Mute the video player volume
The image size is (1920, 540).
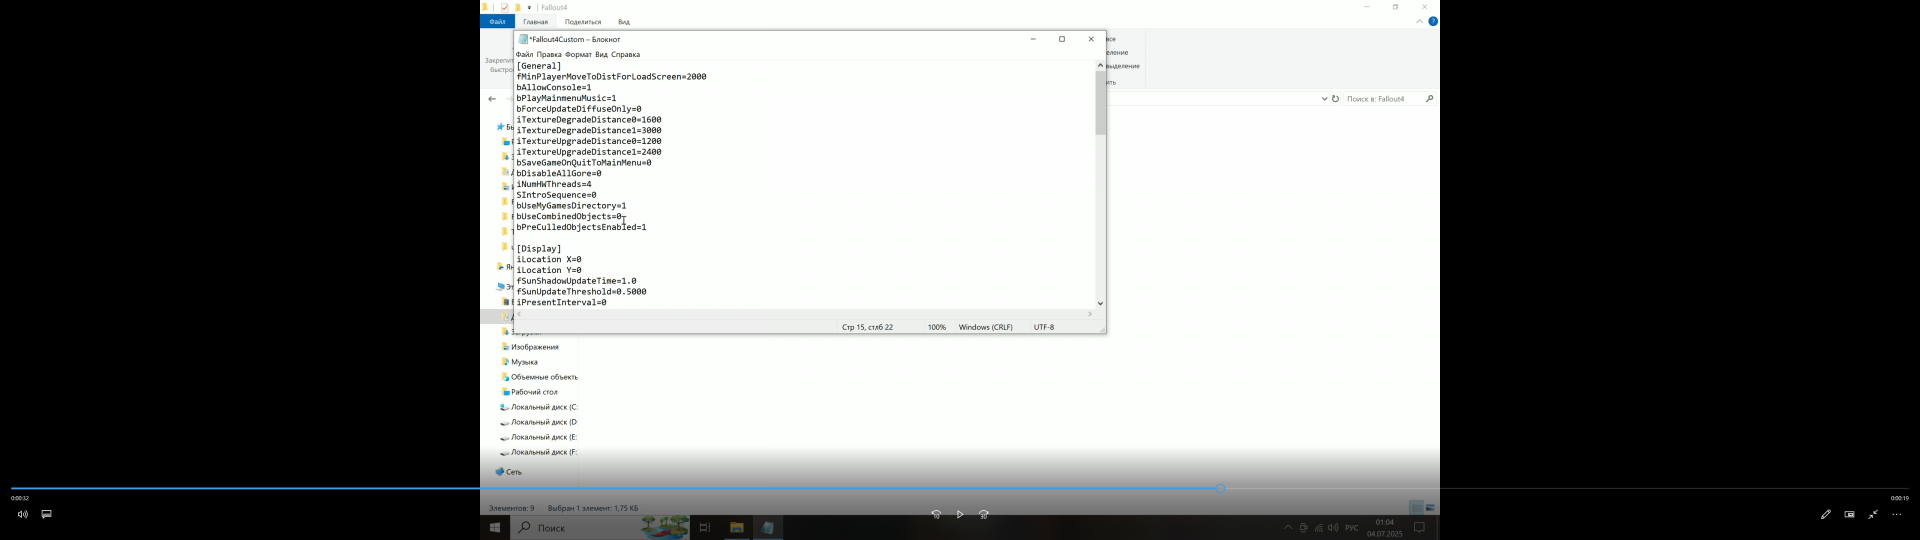(x=22, y=515)
